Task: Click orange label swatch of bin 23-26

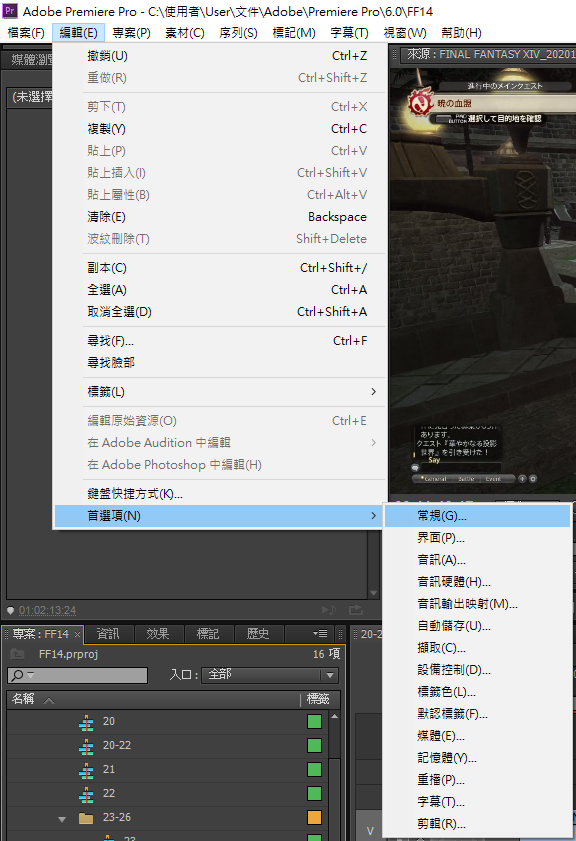Action: pos(314,817)
